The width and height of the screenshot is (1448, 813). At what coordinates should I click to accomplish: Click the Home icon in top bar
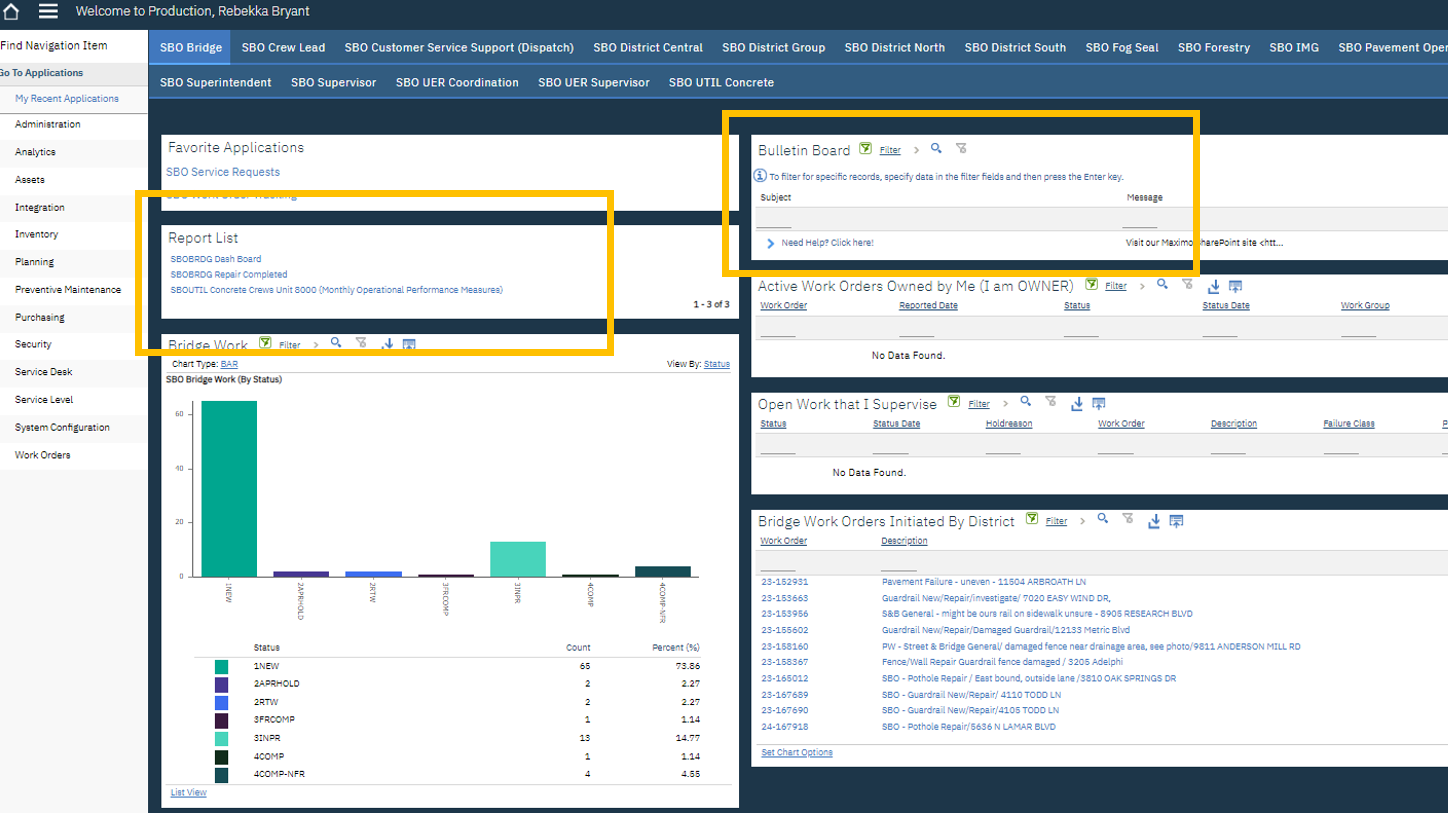12,12
